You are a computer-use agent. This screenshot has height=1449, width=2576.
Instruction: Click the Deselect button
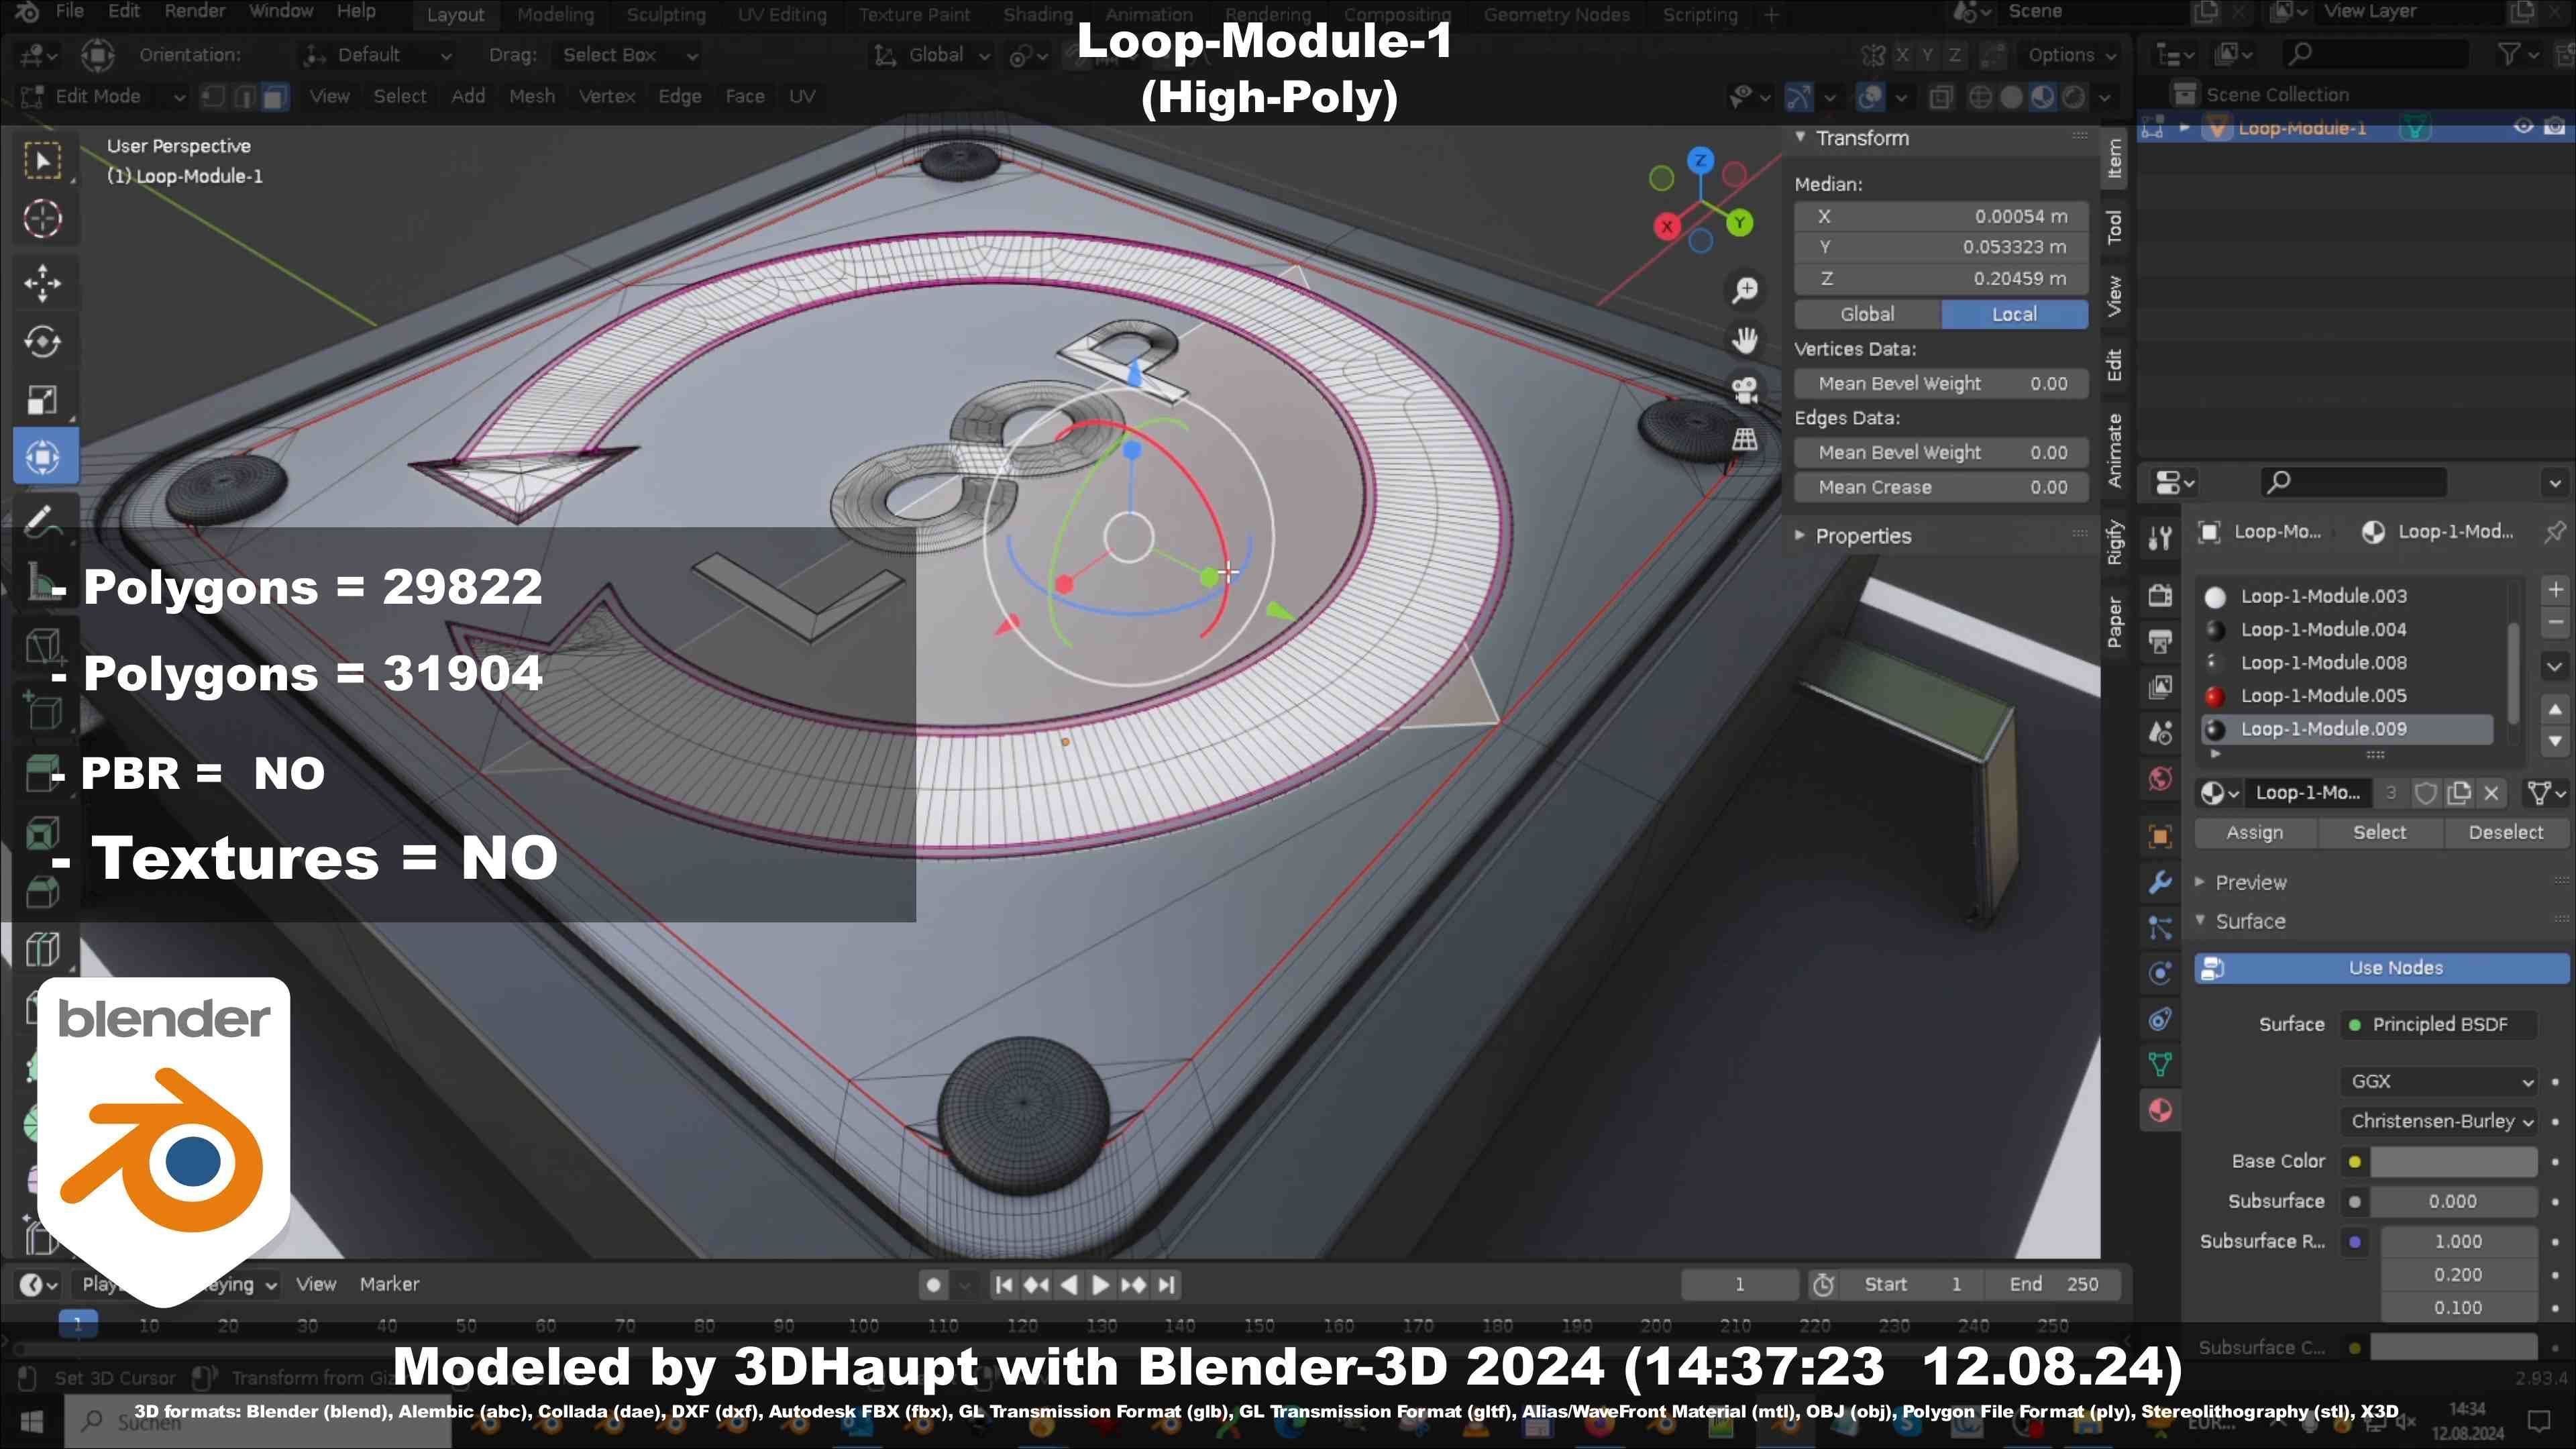(2505, 832)
